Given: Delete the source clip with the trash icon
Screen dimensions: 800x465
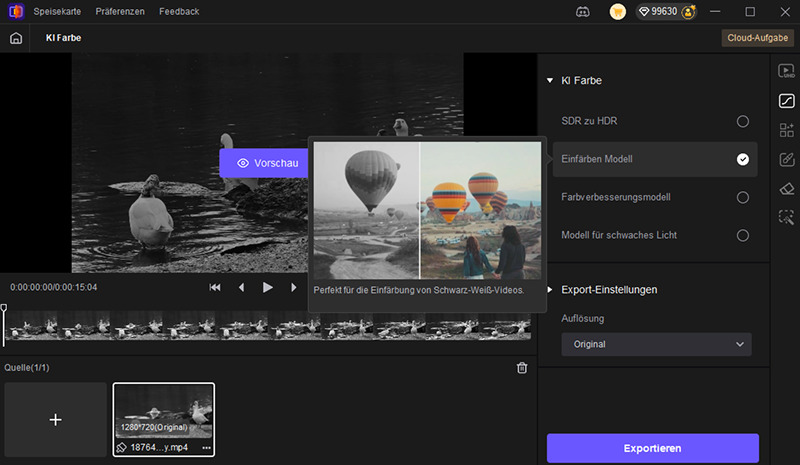Looking at the screenshot, I should (x=521, y=368).
